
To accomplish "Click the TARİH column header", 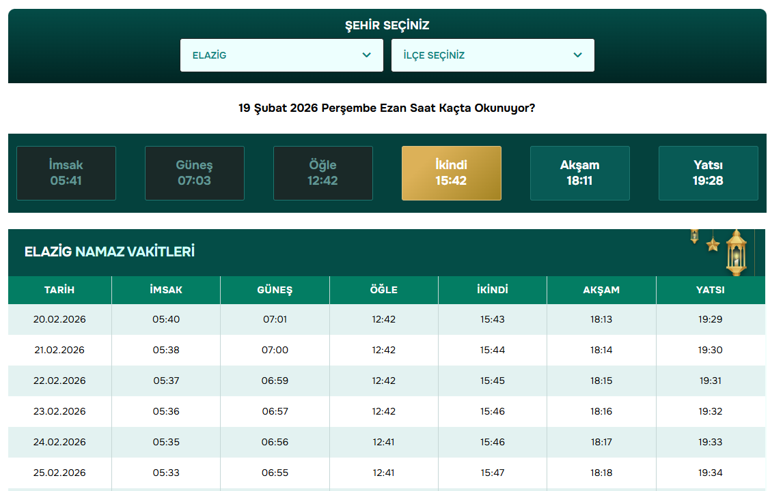I will pos(59,290).
